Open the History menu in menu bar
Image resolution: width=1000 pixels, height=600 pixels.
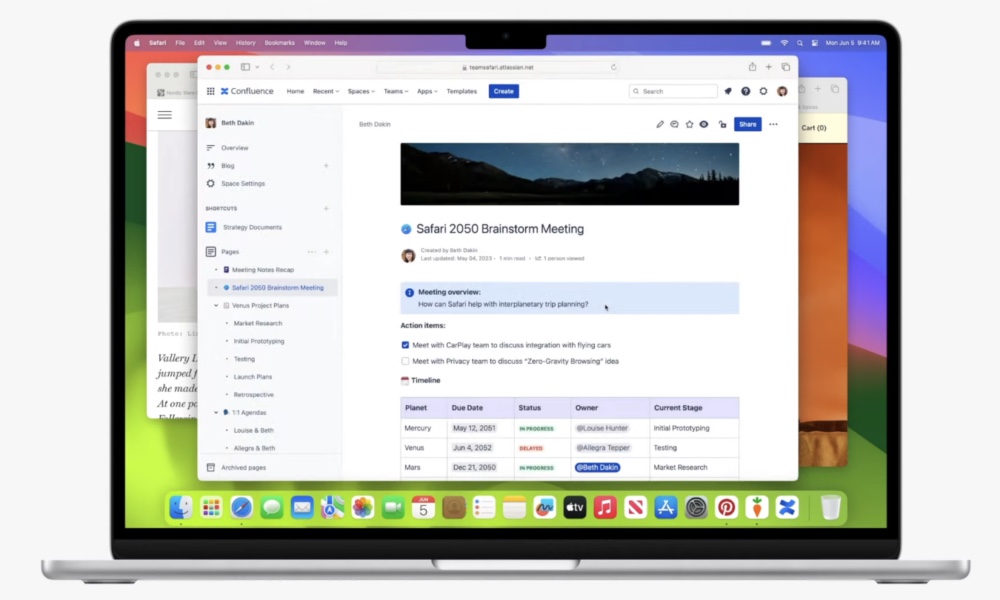pos(246,43)
